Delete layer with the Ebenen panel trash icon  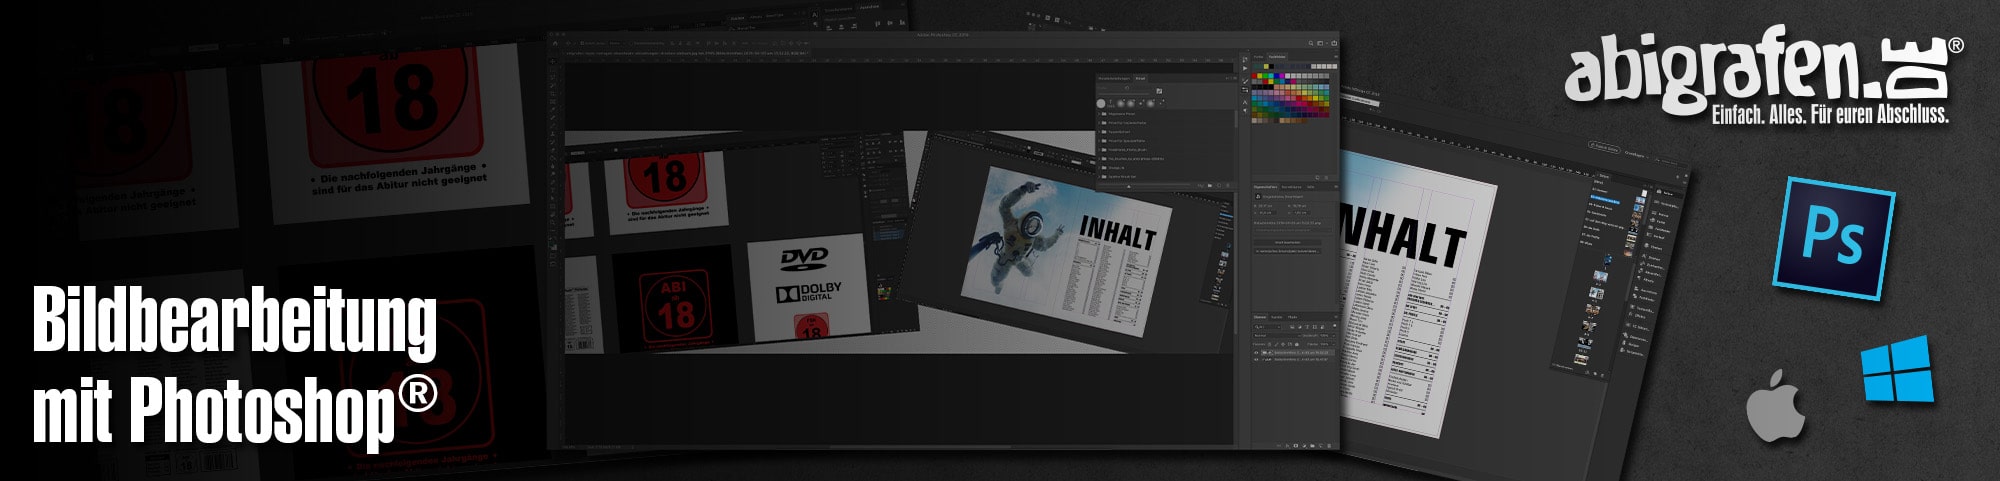tap(1329, 446)
